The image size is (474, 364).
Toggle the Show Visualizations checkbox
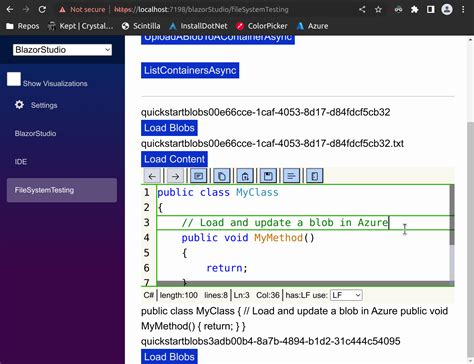tap(14, 79)
